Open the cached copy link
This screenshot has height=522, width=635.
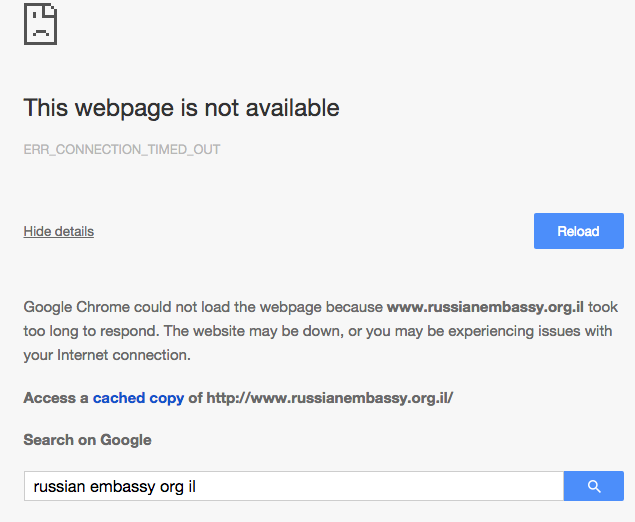click(x=138, y=398)
